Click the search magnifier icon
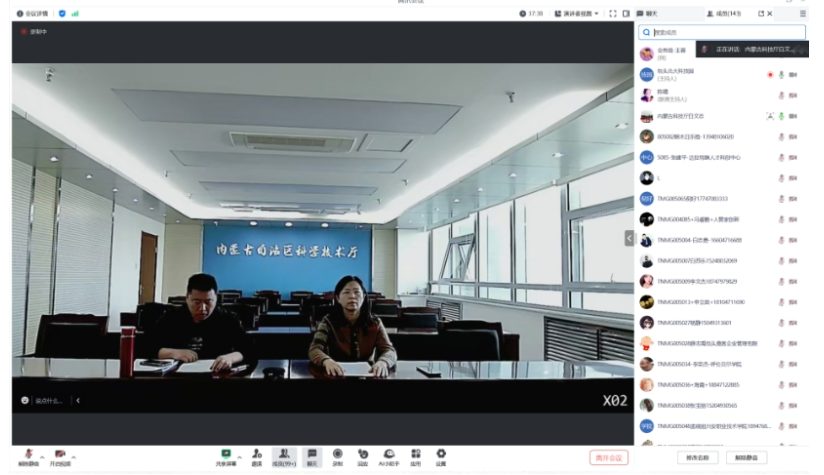The height and width of the screenshot is (475, 824). pos(646,33)
